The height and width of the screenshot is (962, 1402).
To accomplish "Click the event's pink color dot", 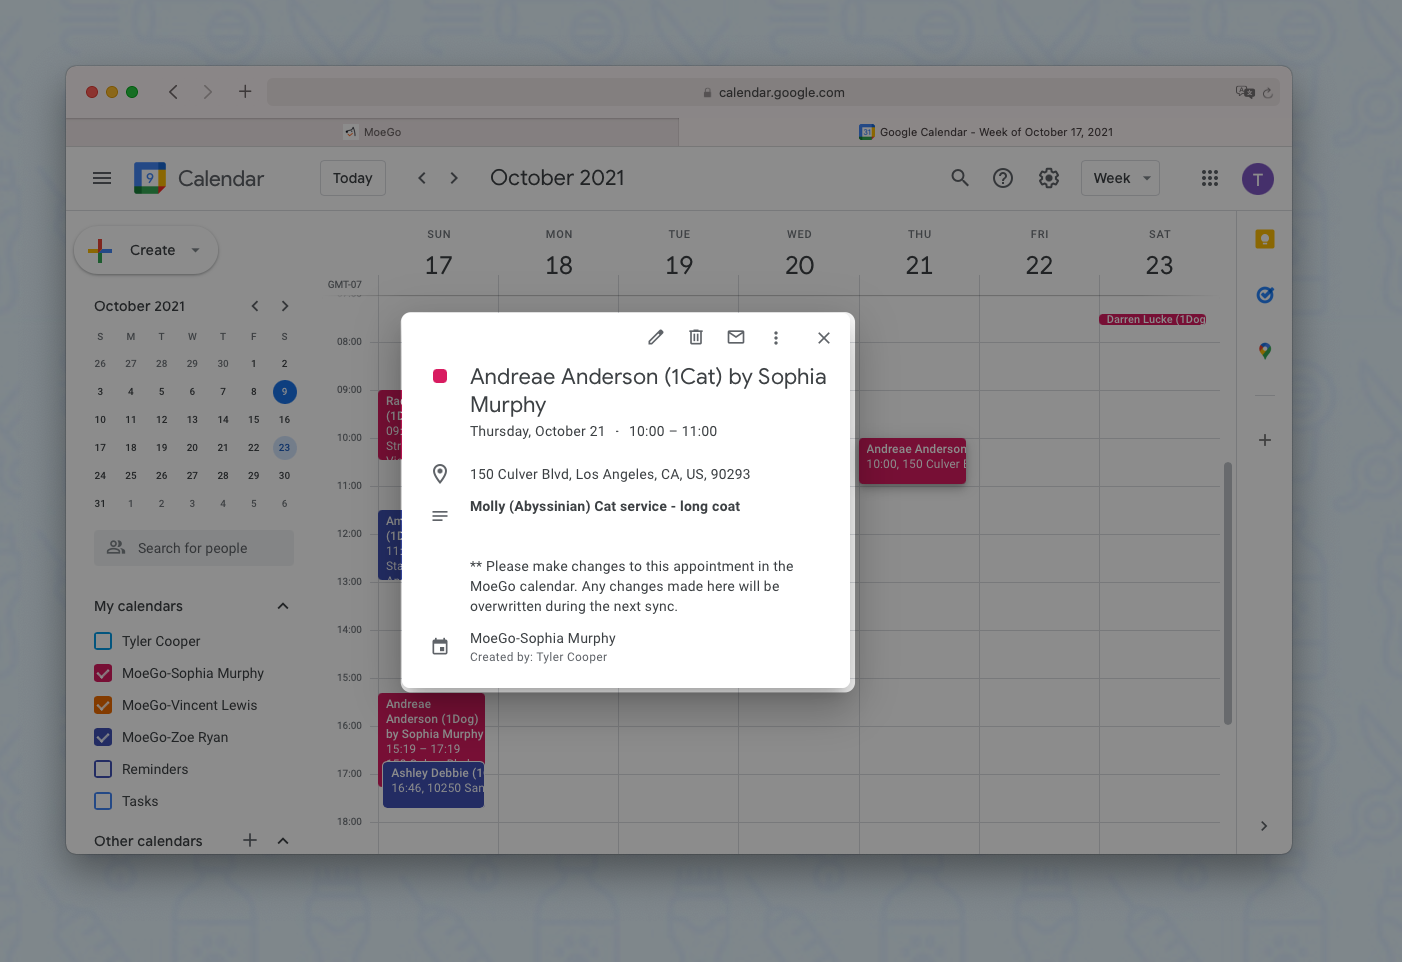I will [440, 376].
